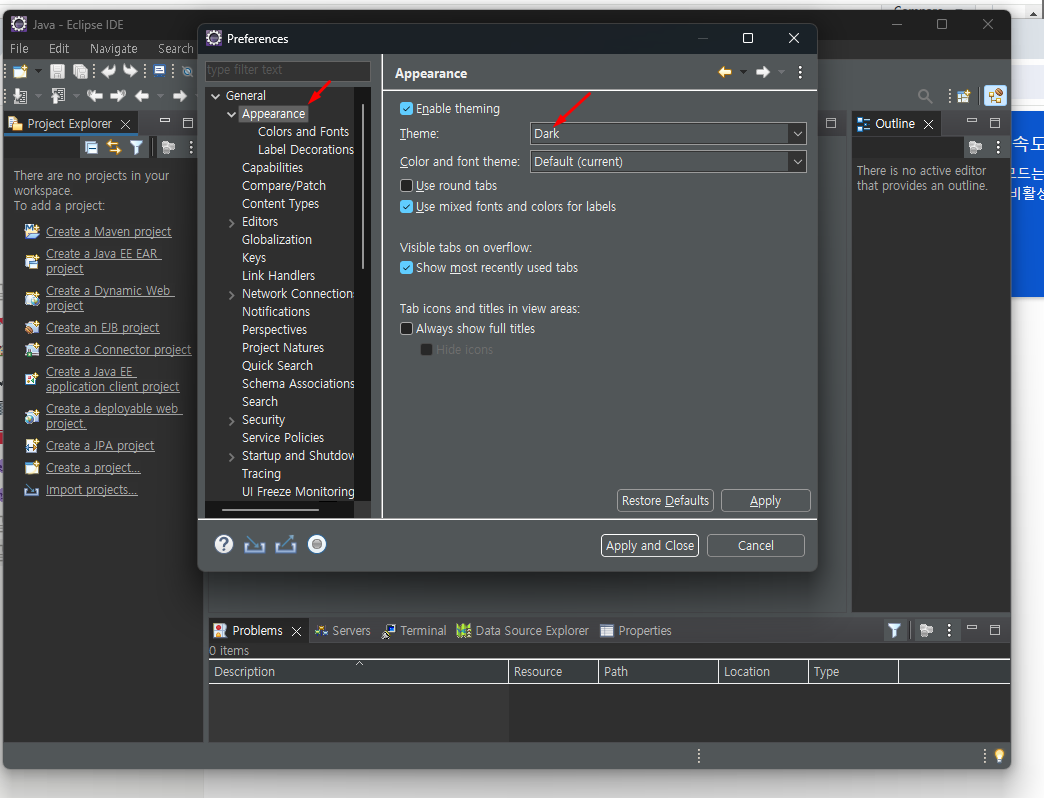
Task: Click the Export preferences icon
Action: point(286,545)
